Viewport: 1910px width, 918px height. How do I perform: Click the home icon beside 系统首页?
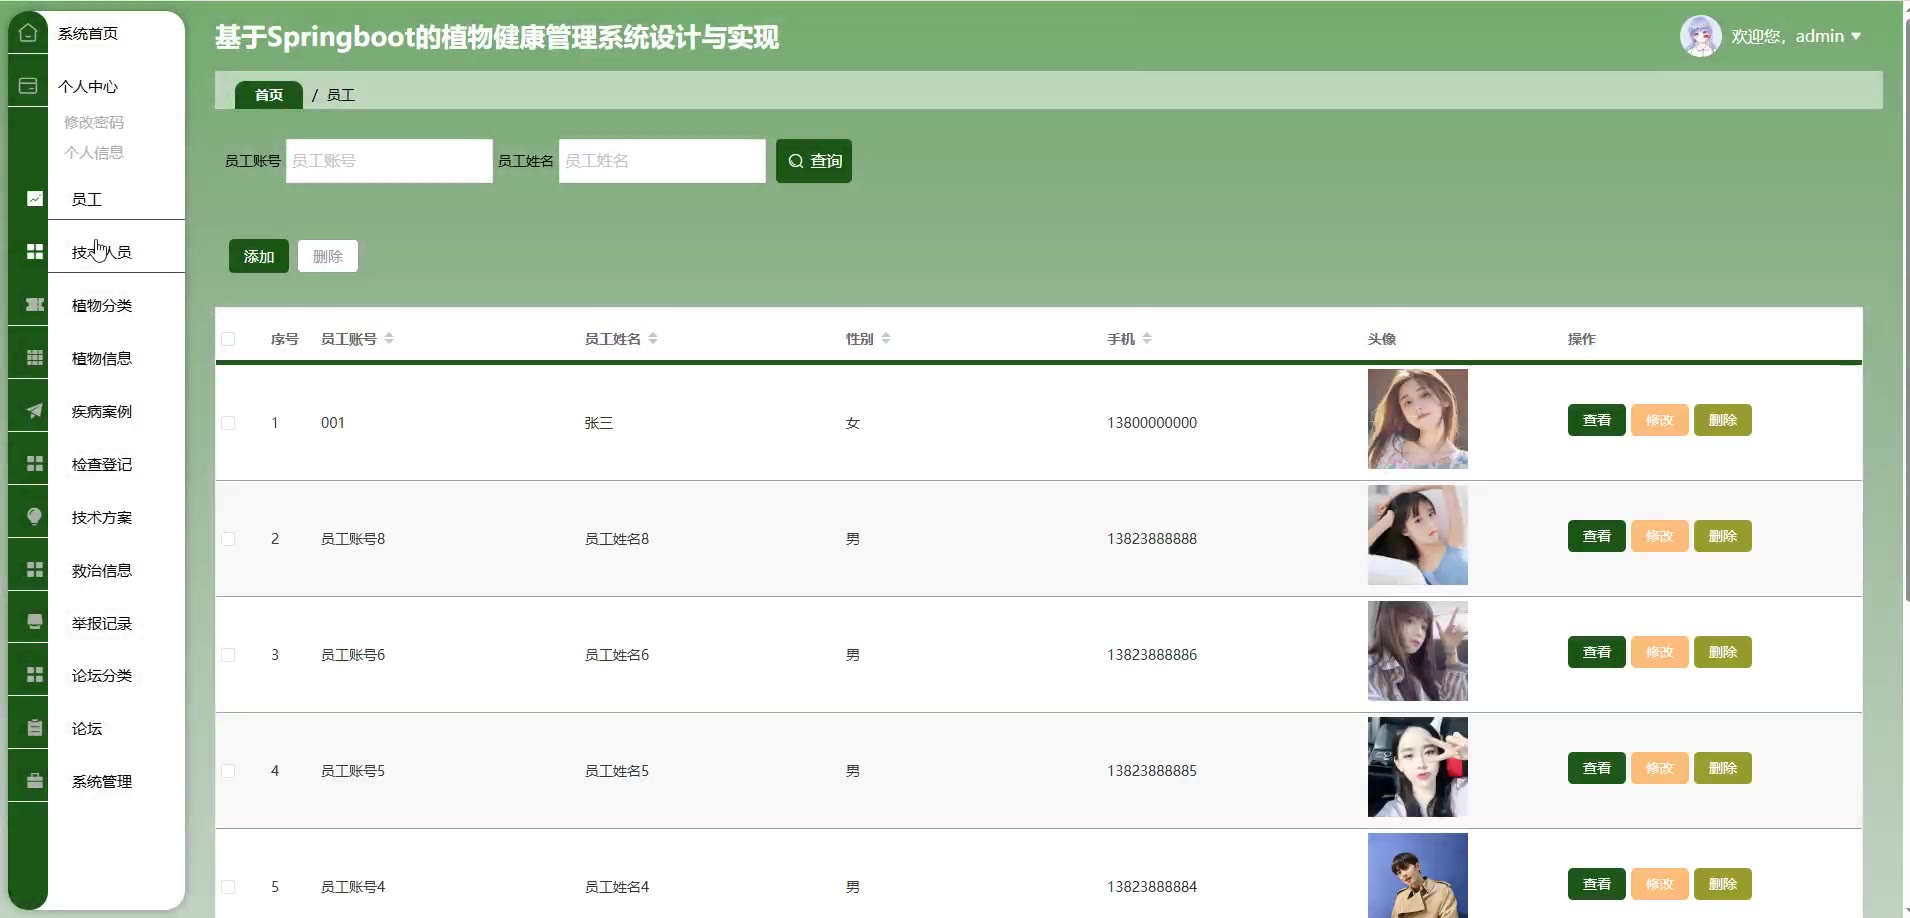pyautogui.click(x=28, y=33)
